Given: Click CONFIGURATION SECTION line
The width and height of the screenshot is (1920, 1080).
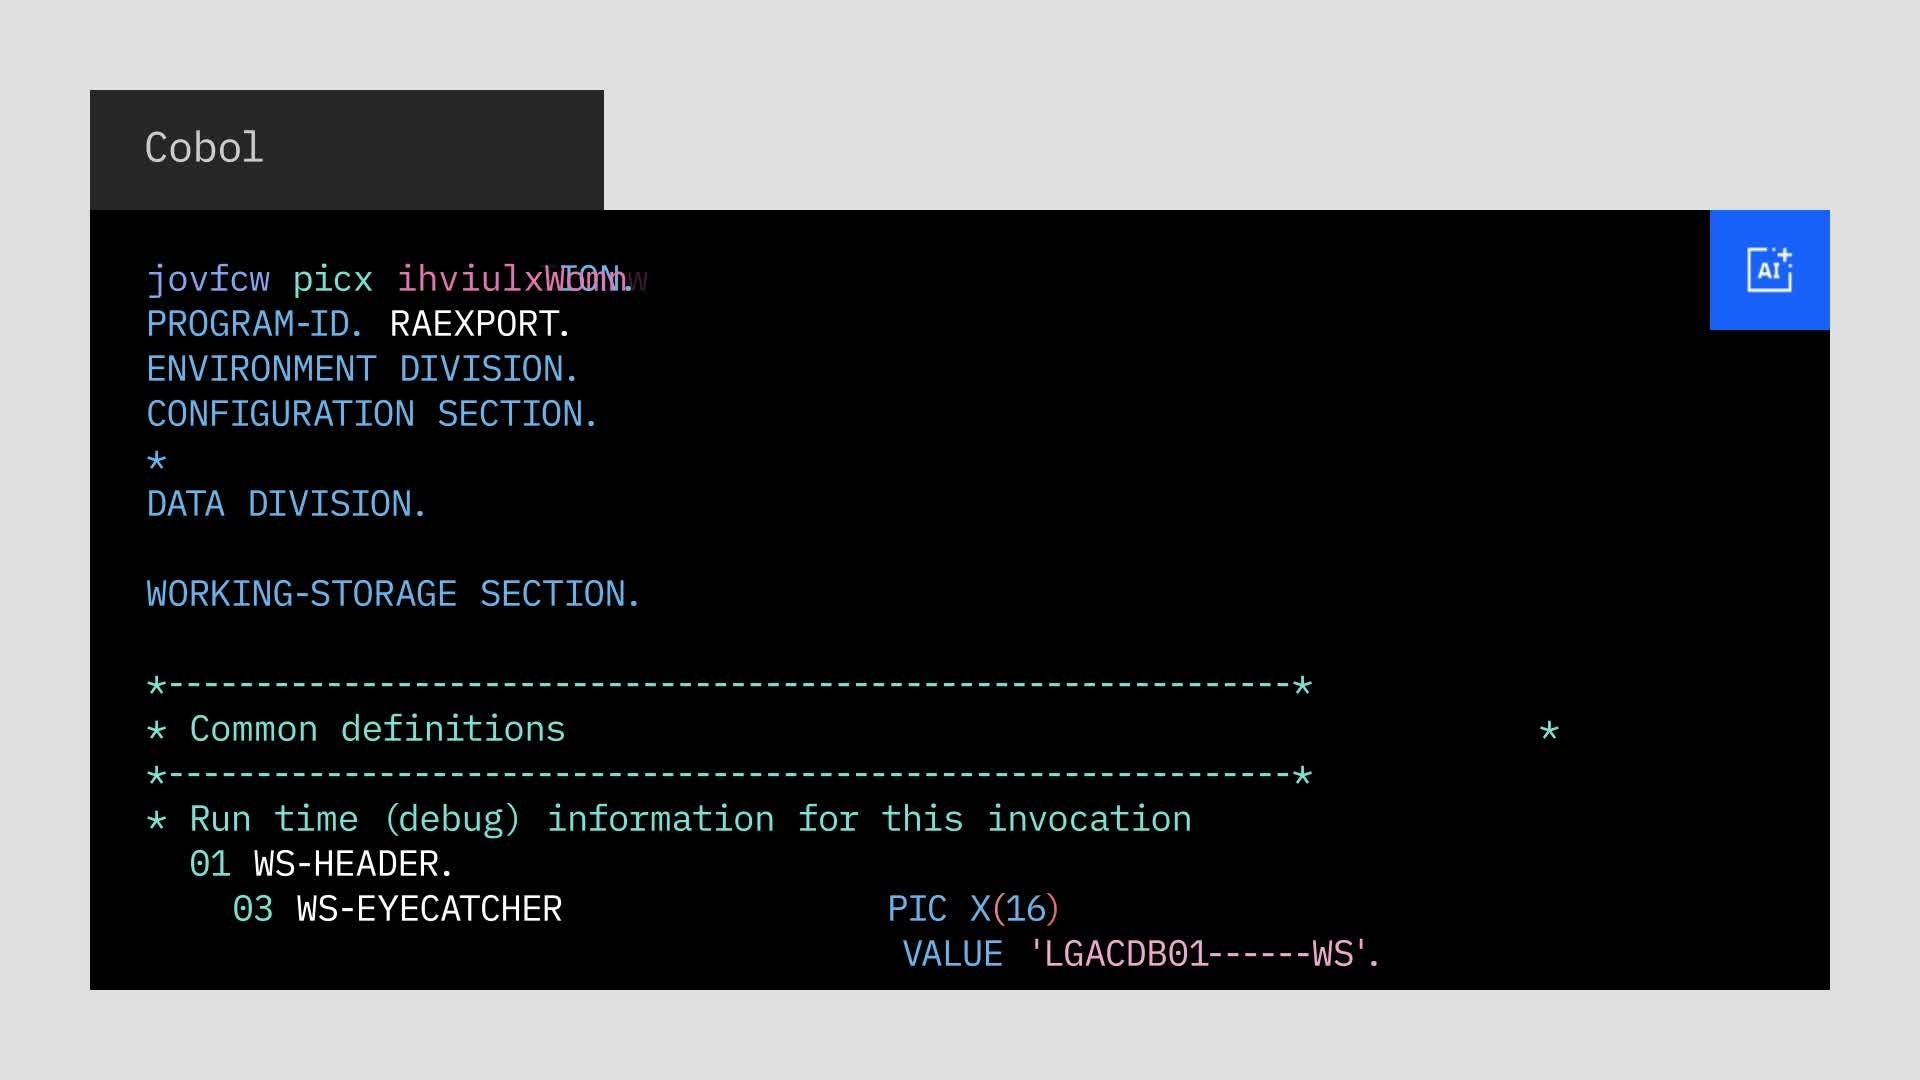Looking at the screenshot, I should coord(372,414).
